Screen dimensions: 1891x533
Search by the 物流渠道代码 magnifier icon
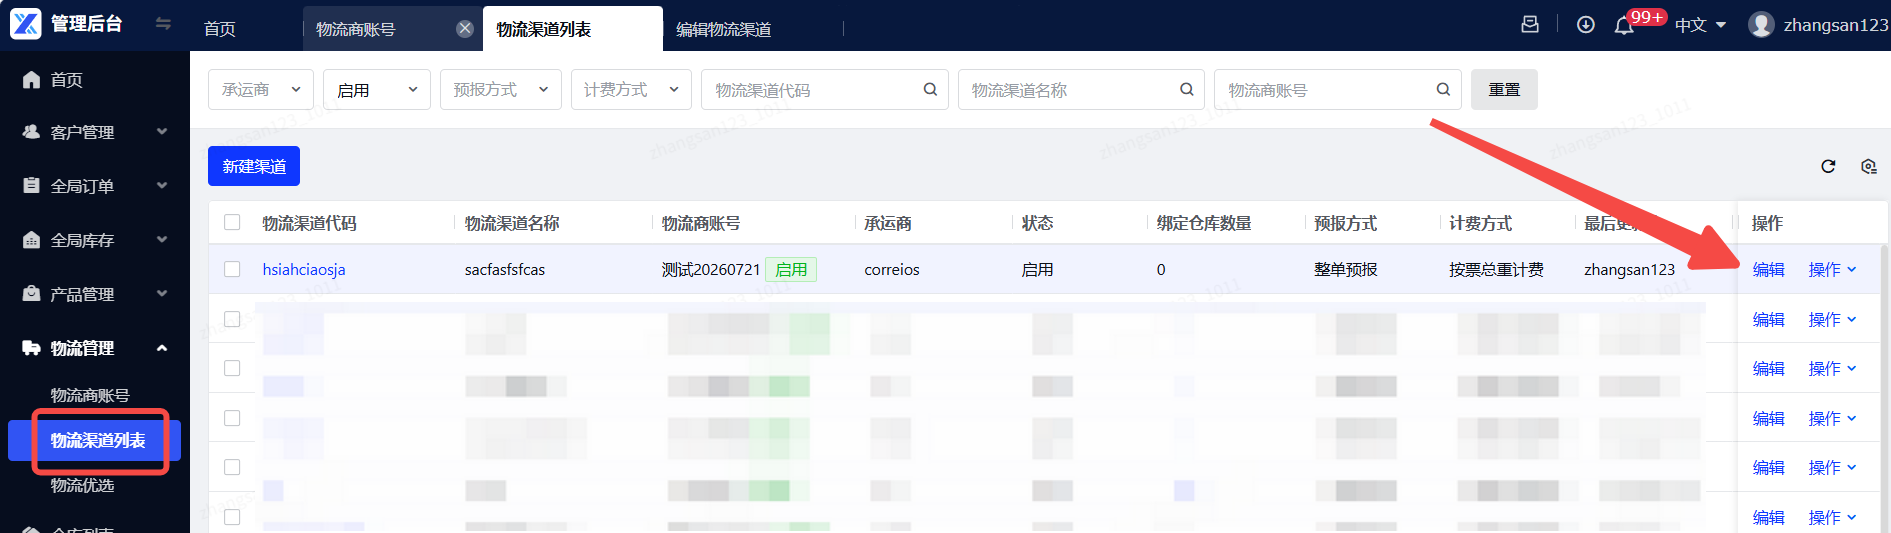click(x=930, y=89)
